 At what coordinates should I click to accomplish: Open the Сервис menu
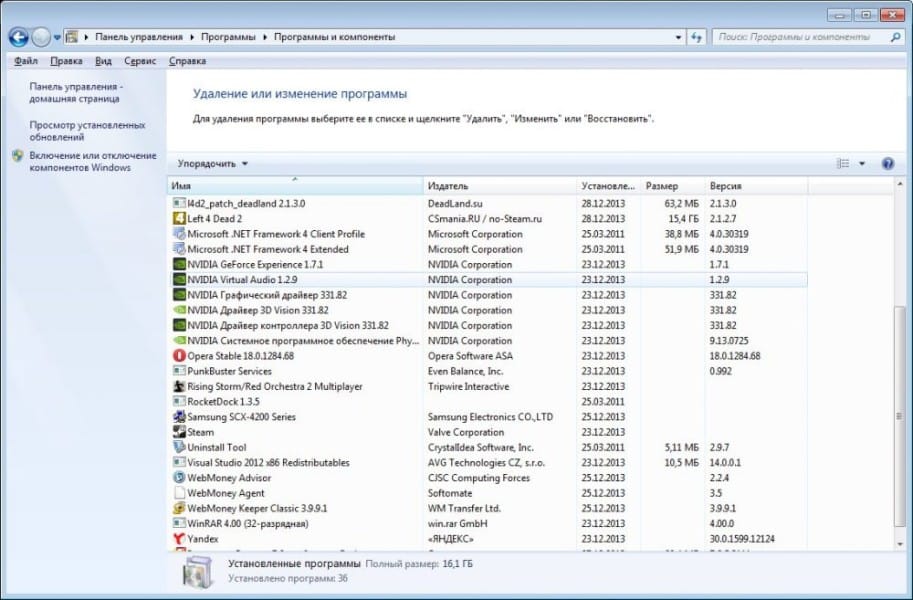140,60
